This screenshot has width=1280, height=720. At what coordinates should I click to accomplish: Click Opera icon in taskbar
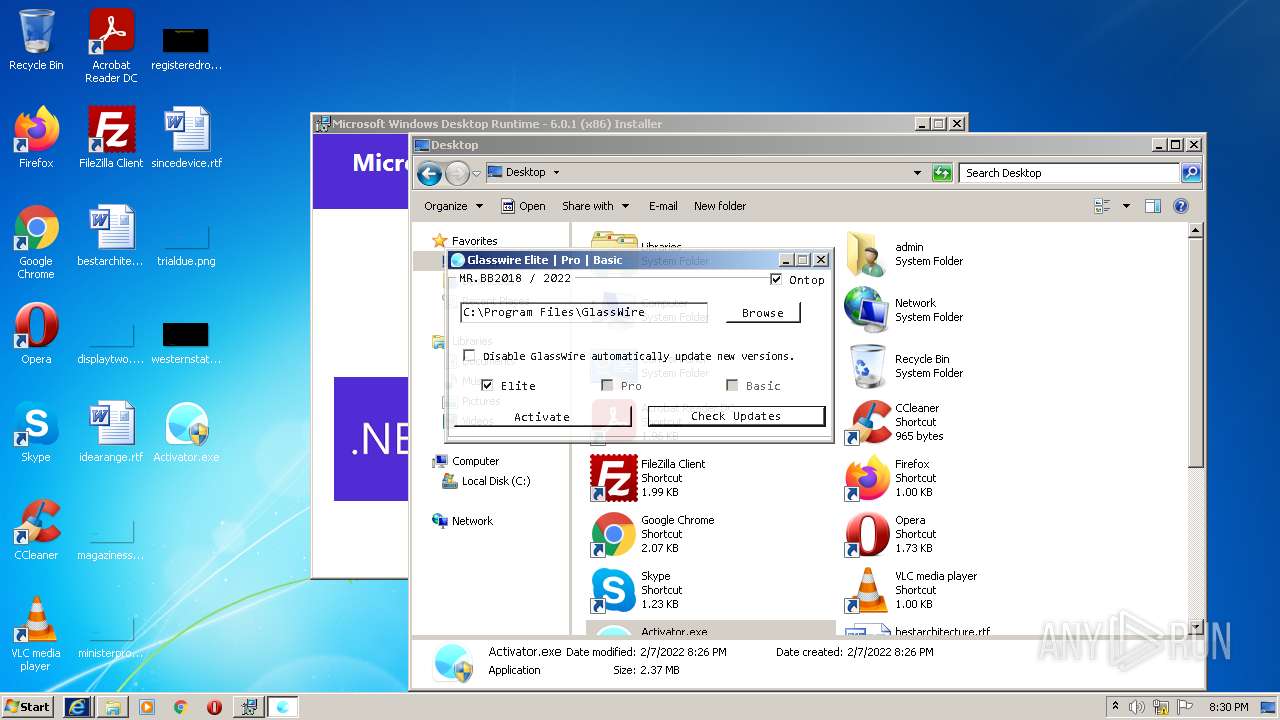pos(214,706)
